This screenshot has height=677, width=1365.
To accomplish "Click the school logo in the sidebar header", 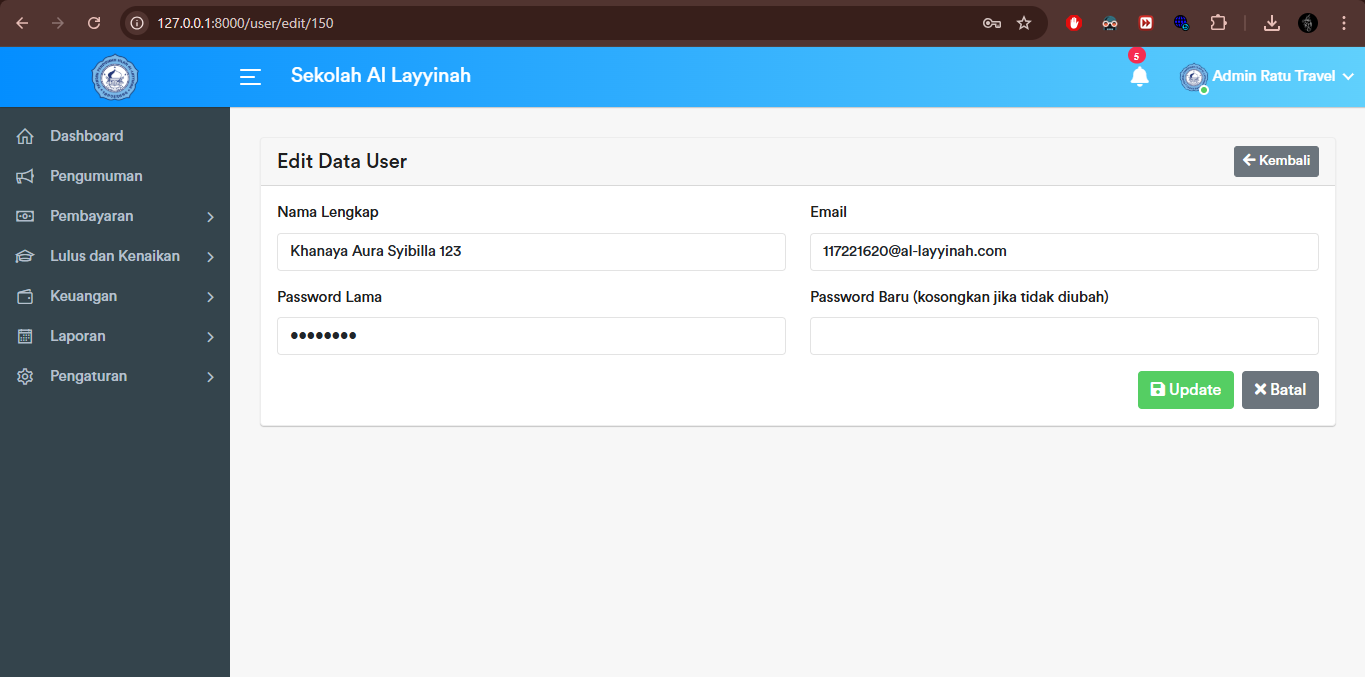I will coord(114,77).
